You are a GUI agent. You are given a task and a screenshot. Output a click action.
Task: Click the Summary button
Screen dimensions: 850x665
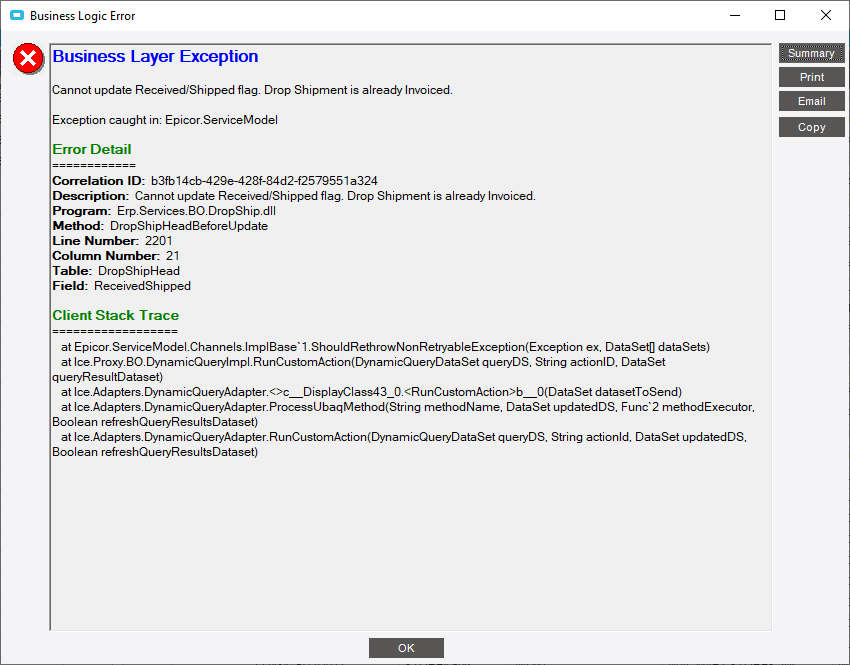click(x=812, y=53)
